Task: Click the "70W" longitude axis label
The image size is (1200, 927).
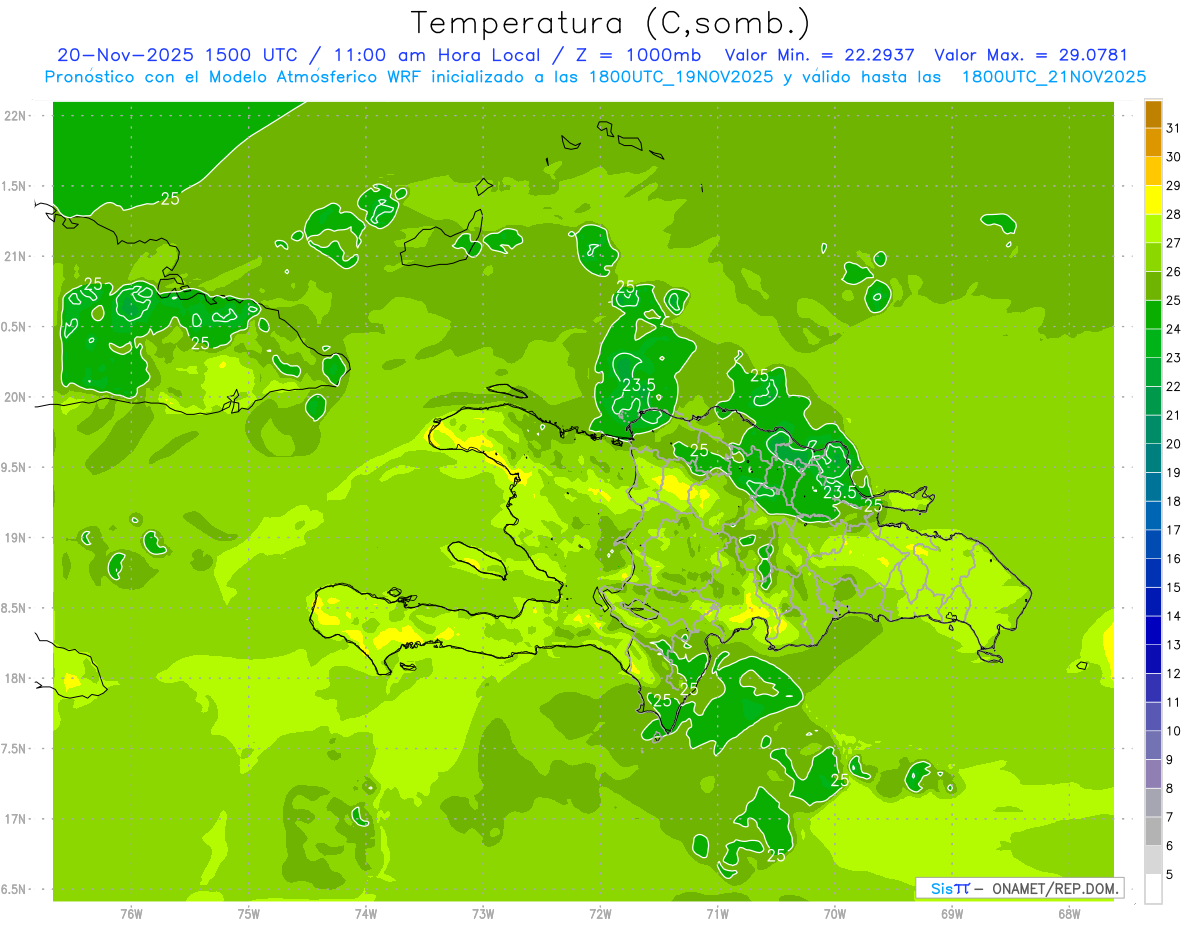Action: [x=834, y=914]
